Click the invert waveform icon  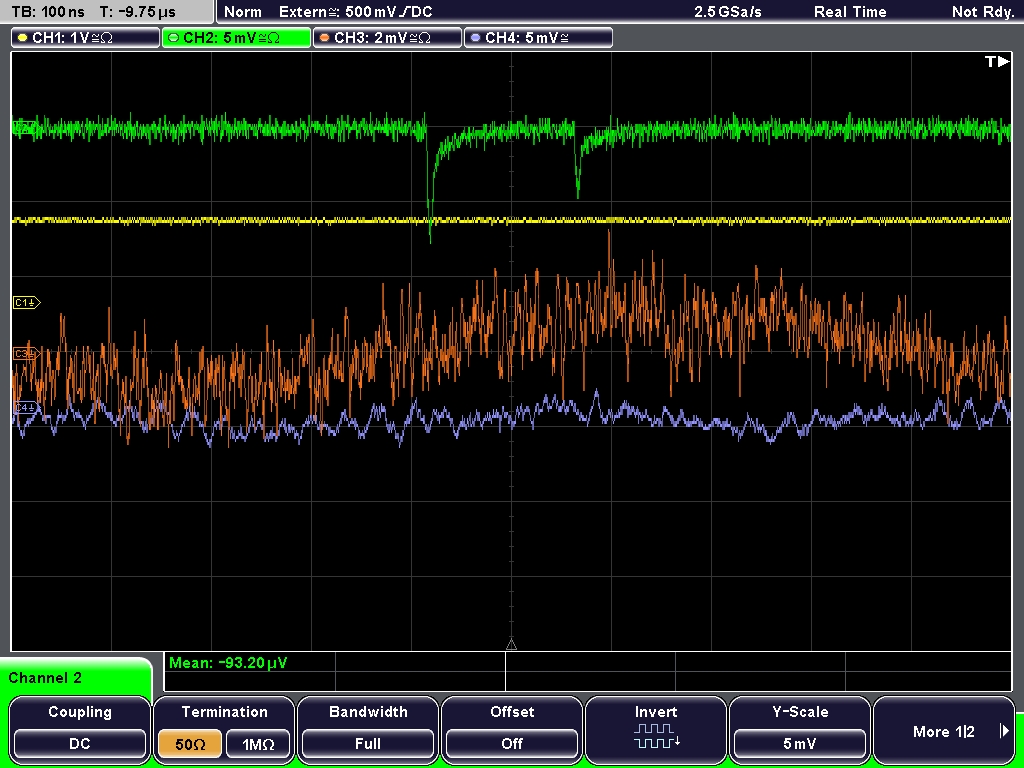click(656, 735)
